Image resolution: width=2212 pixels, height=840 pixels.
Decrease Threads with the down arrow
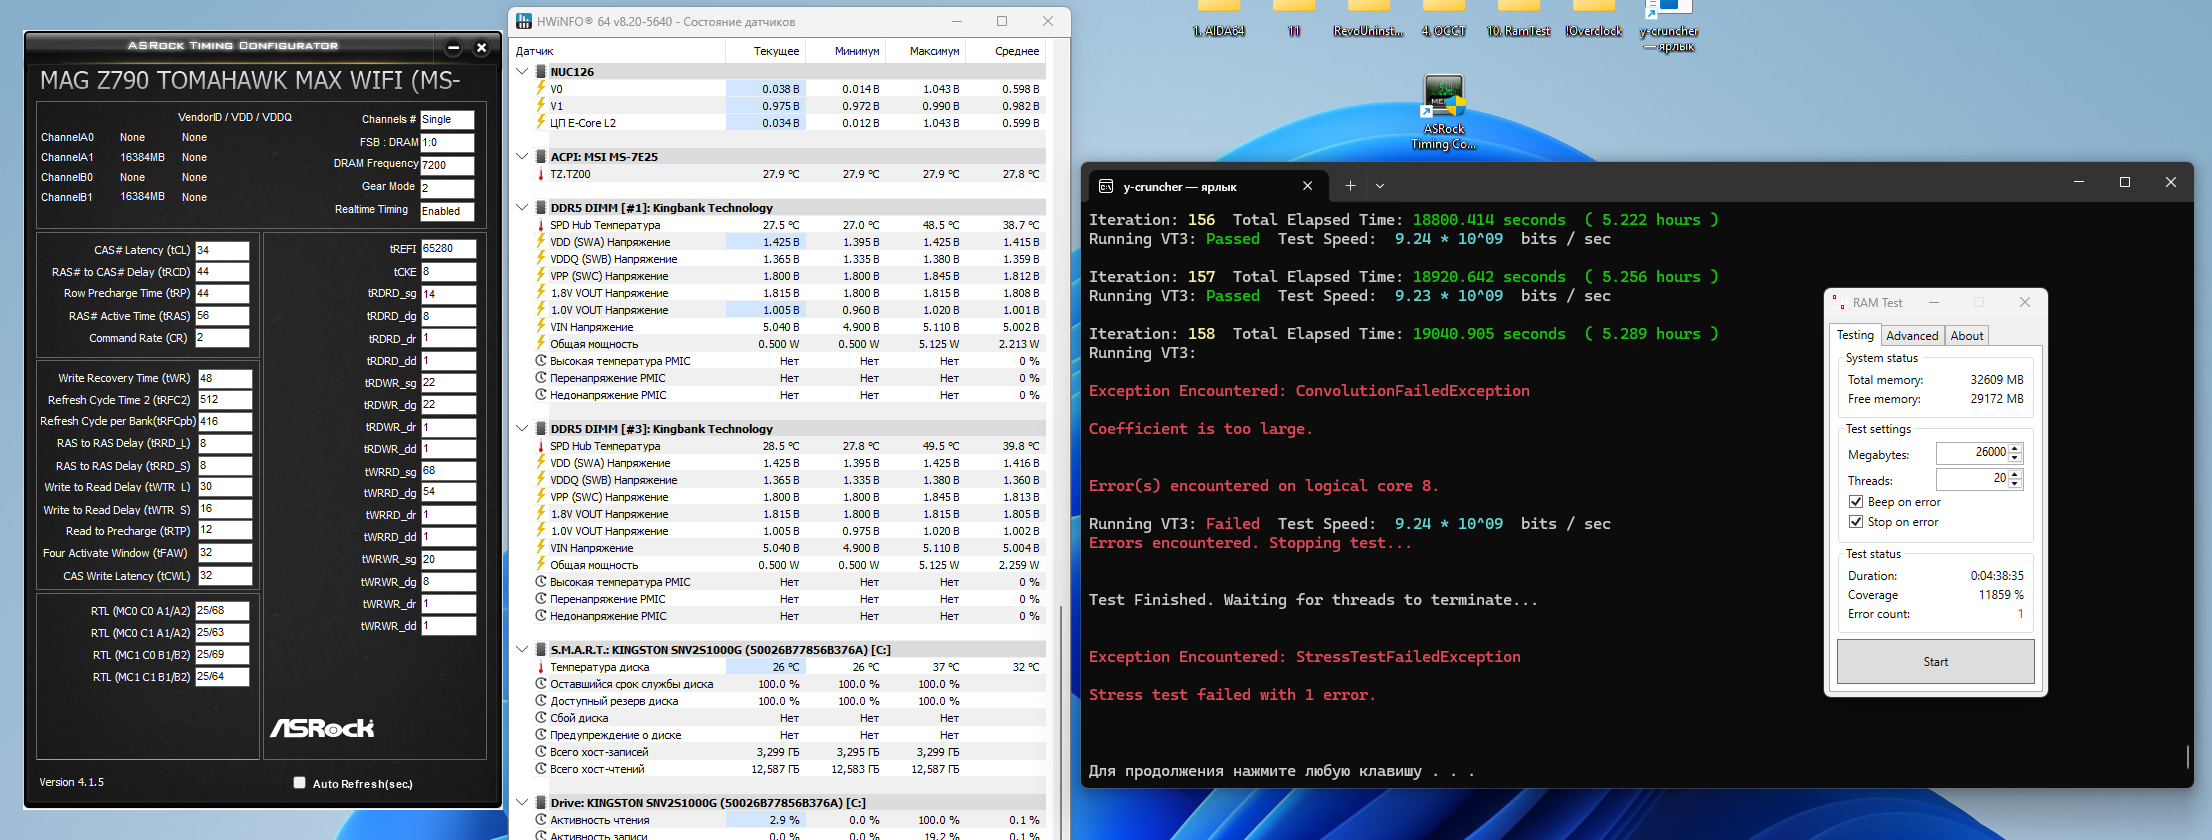tap(2015, 484)
